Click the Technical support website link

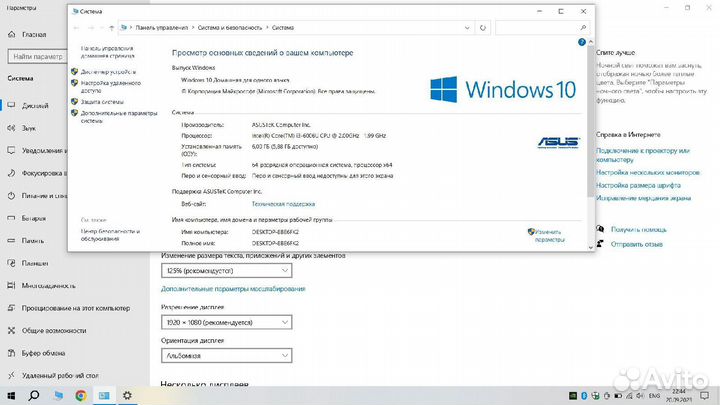point(283,204)
